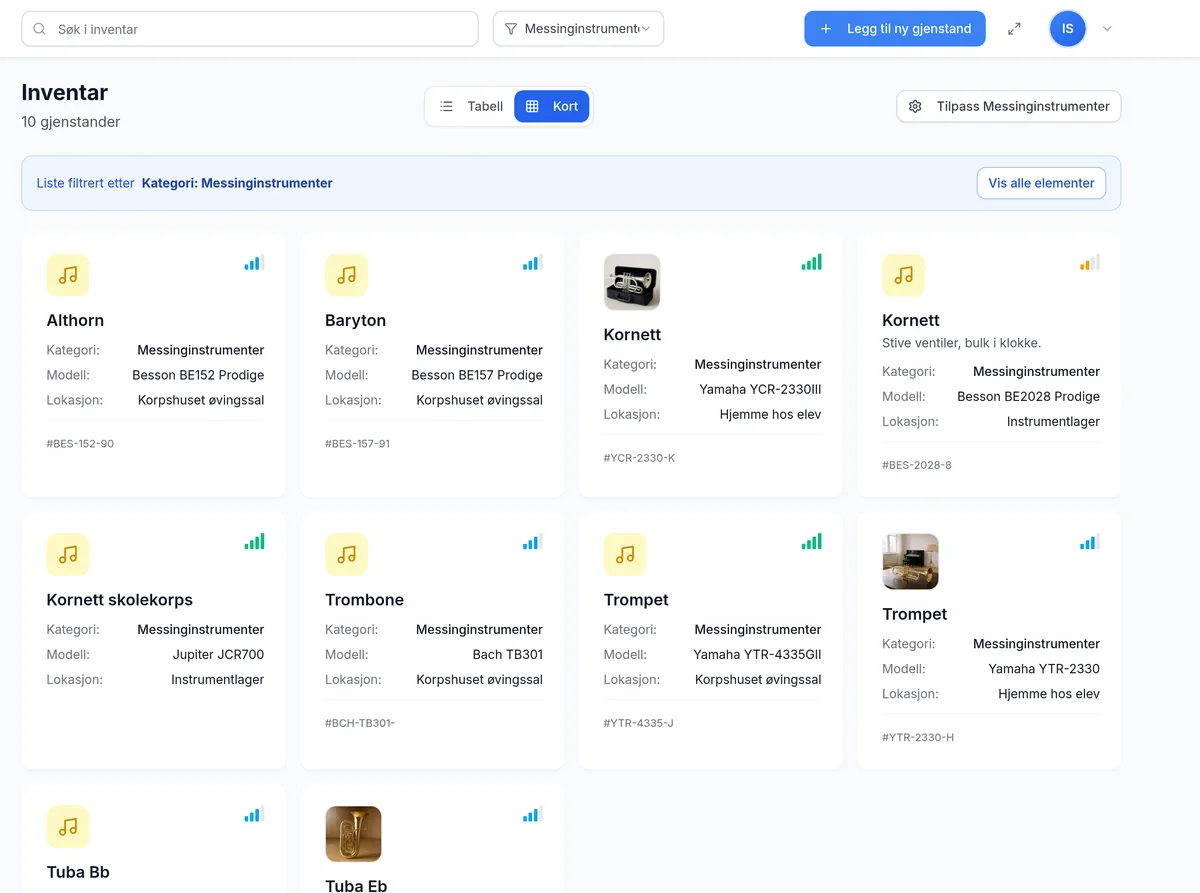Screen dimensions: 1200x893
Task: Click model text Yamaha YCR-2330III
Action: click(760, 390)
